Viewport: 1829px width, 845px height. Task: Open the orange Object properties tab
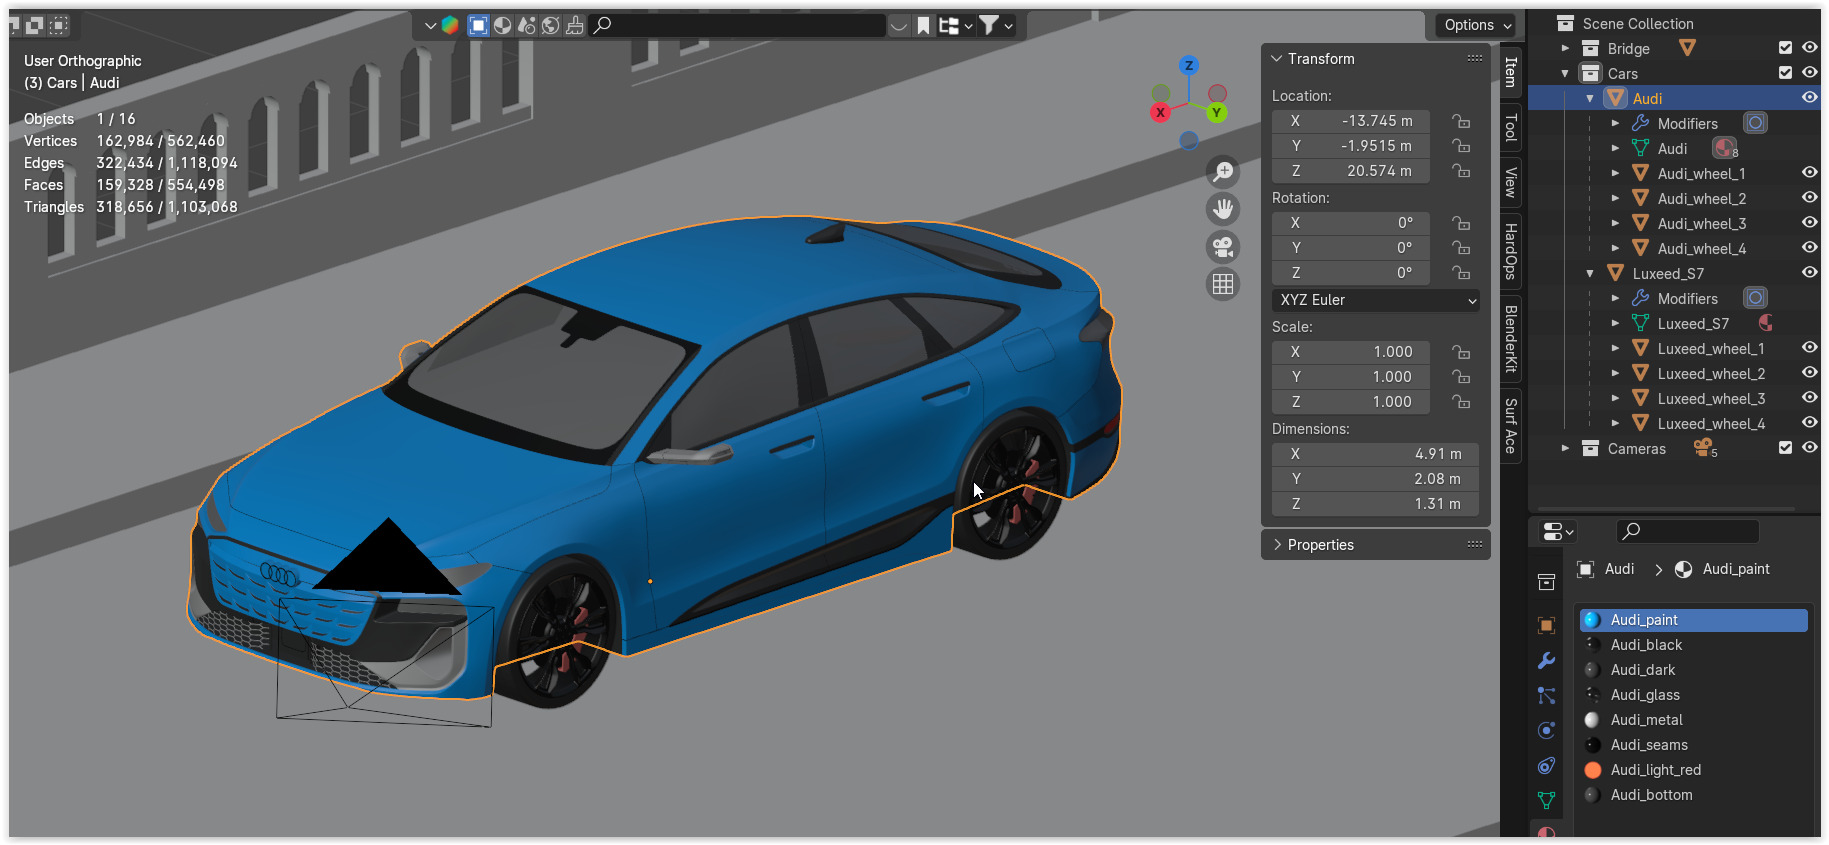coord(1546,626)
